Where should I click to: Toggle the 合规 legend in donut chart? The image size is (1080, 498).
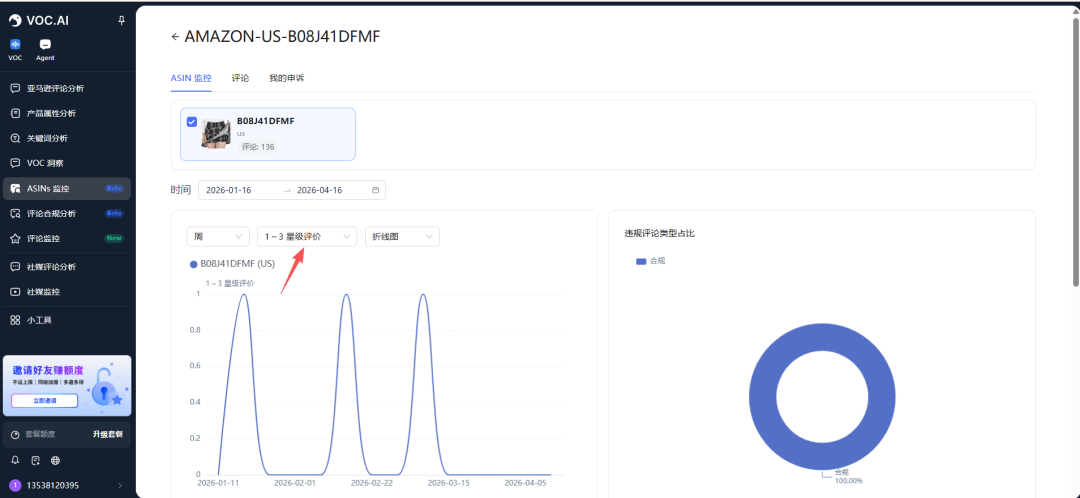650,261
